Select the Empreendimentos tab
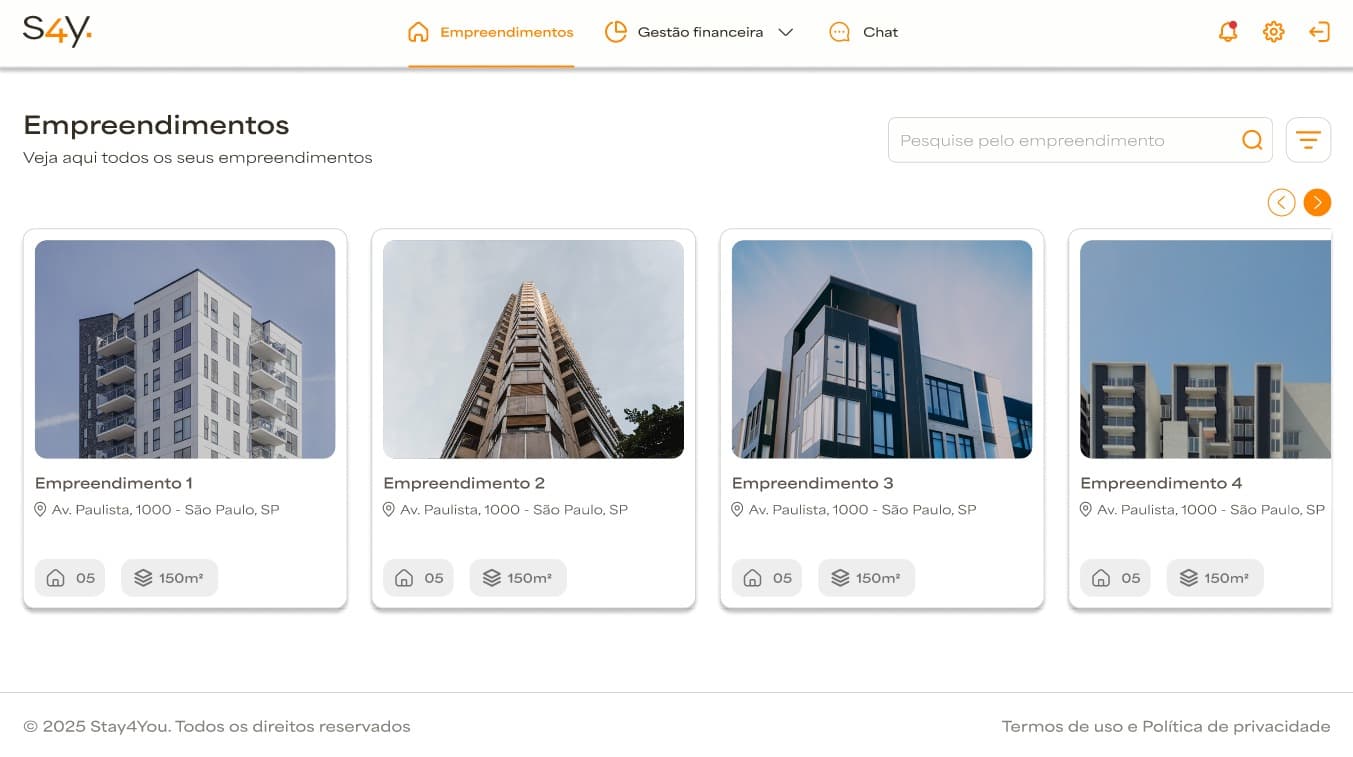Viewport: 1353px width, 757px height. tap(491, 32)
